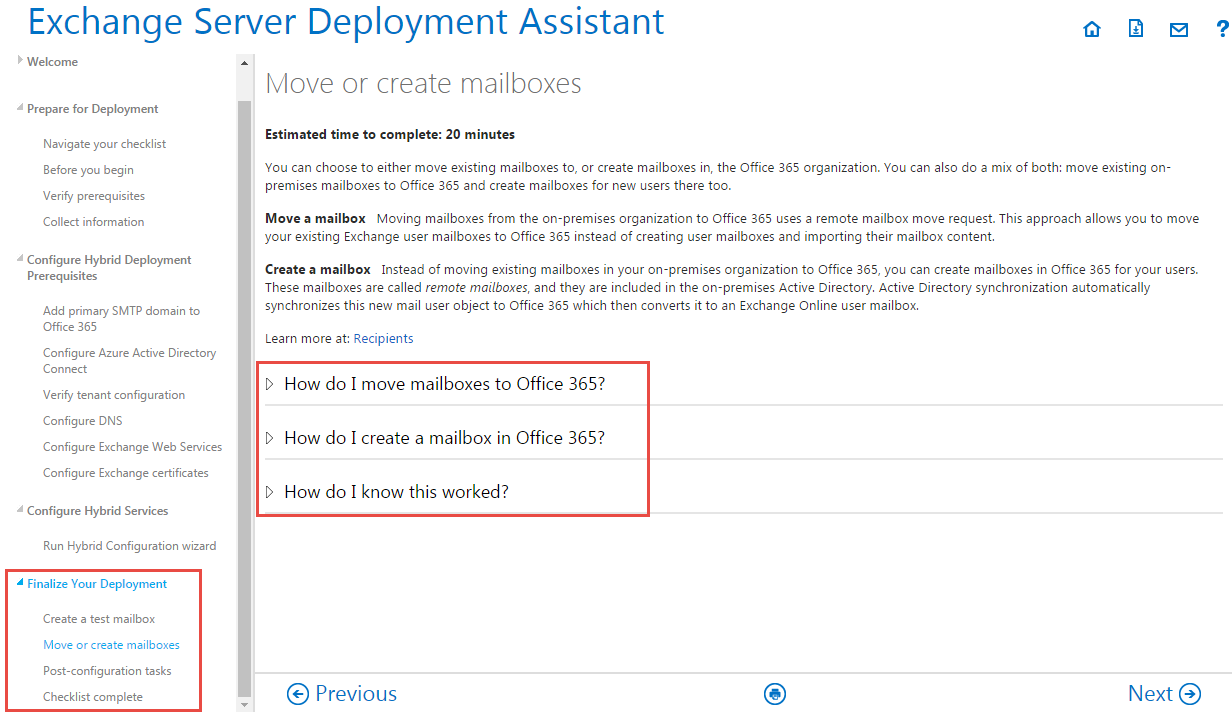
Task: Expand the triangle for moving mailboxes question
Action: (x=269, y=384)
